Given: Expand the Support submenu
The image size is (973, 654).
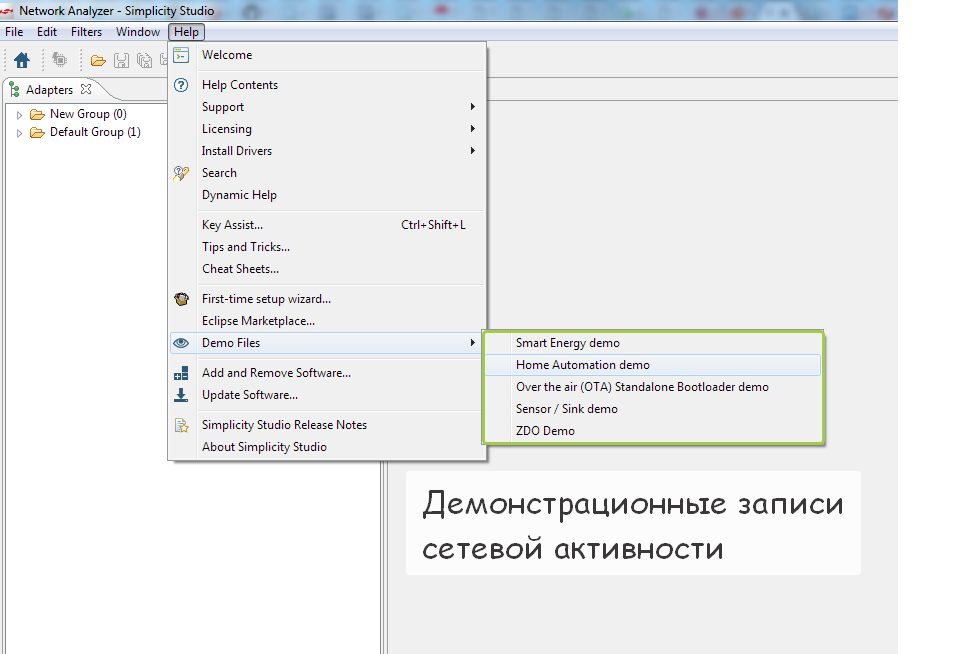Looking at the screenshot, I should coord(326,107).
